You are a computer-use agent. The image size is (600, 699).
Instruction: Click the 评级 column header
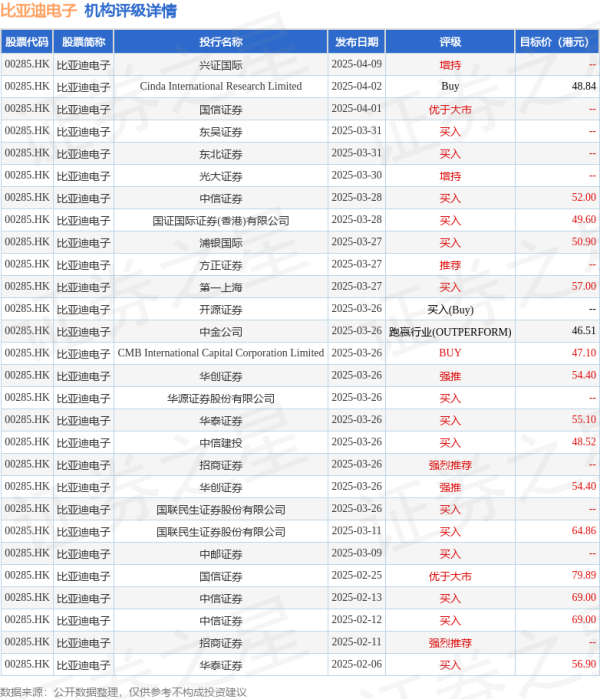point(450,42)
